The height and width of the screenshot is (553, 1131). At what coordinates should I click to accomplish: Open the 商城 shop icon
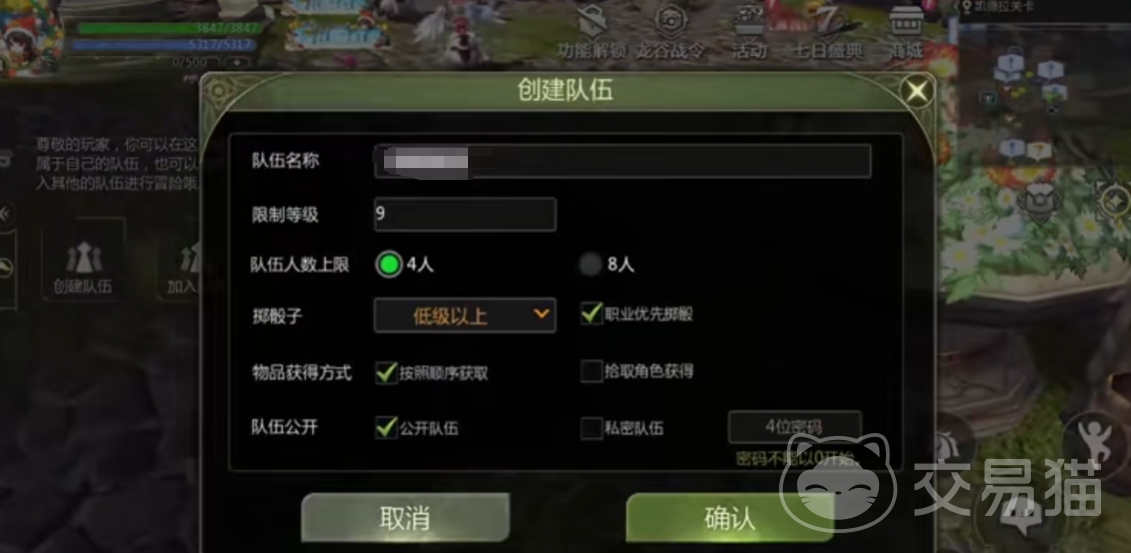tap(906, 31)
